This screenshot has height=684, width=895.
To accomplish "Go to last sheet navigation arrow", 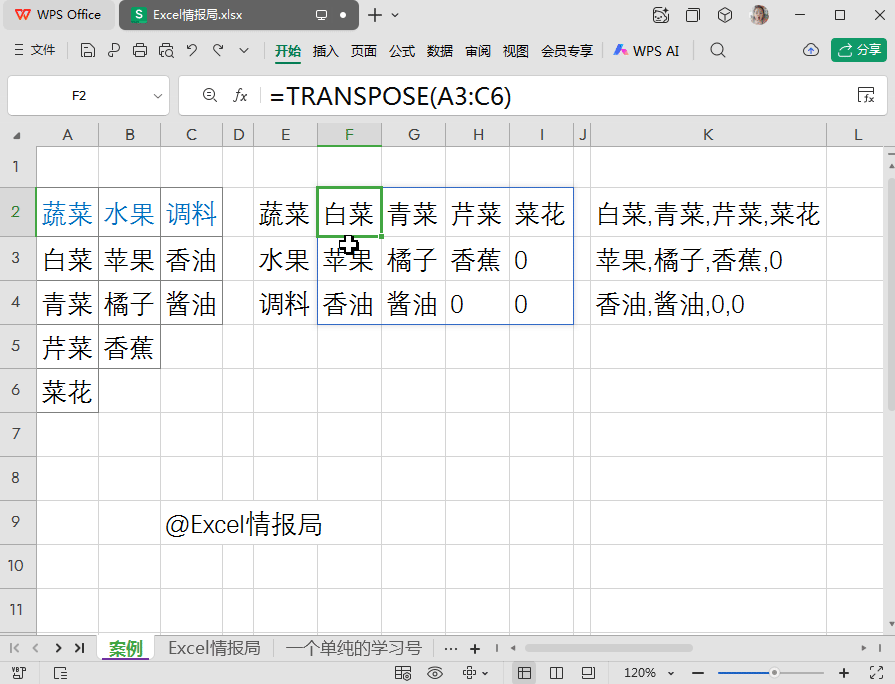I will point(79,648).
